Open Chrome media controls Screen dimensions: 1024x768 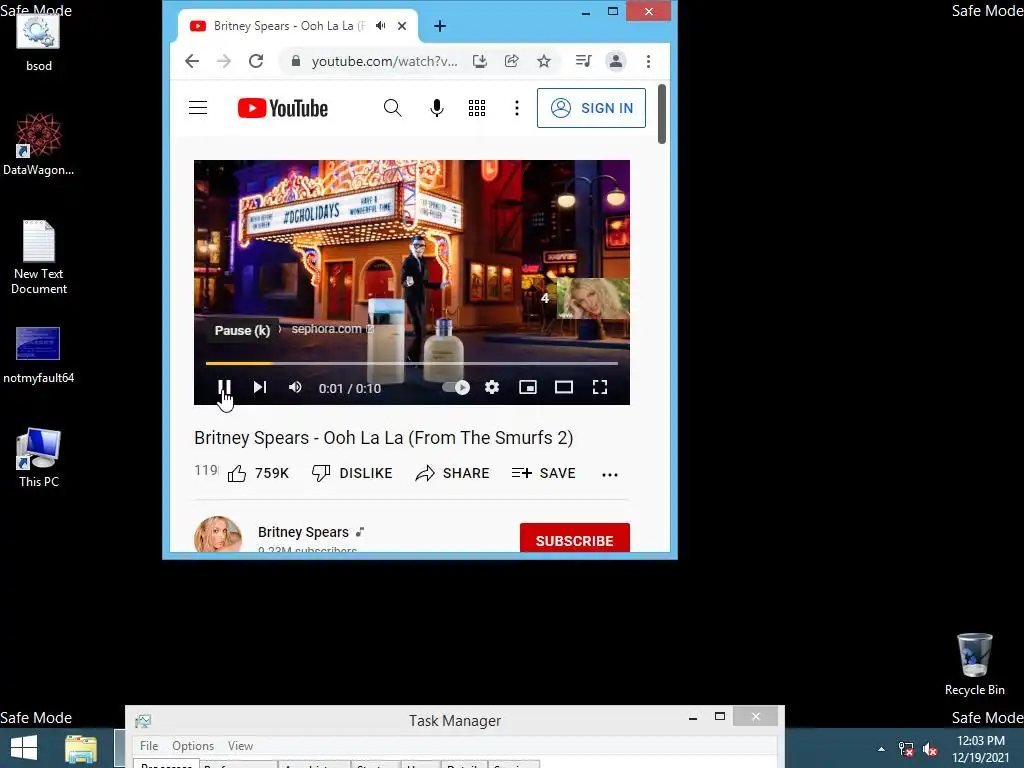pyautogui.click(x=583, y=61)
